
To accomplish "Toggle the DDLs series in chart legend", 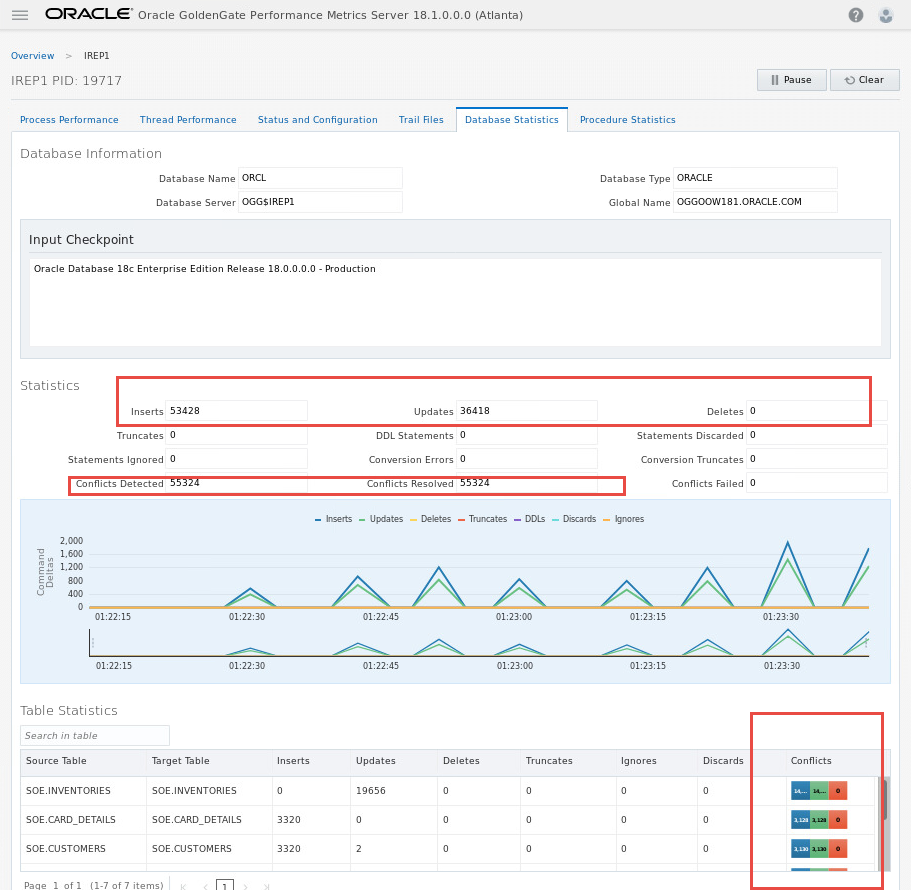I will point(529,519).
